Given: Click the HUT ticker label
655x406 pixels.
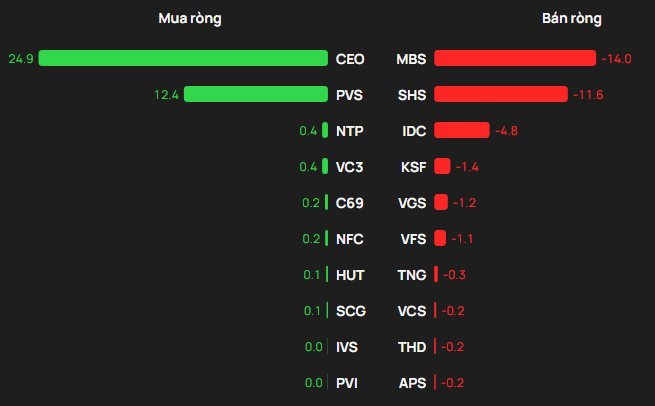Looking at the screenshot, I should pyautogui.click(x=350, y=275).
